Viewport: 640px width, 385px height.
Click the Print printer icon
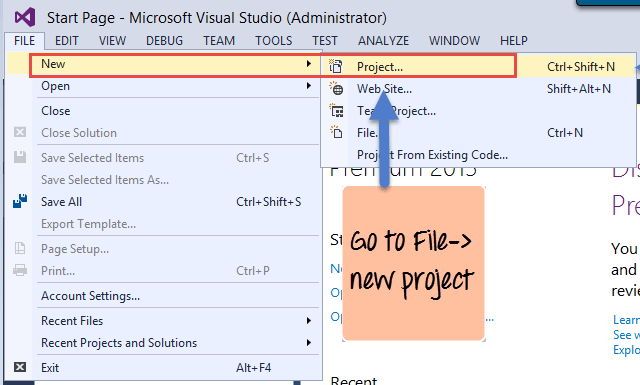coord(20,270)
